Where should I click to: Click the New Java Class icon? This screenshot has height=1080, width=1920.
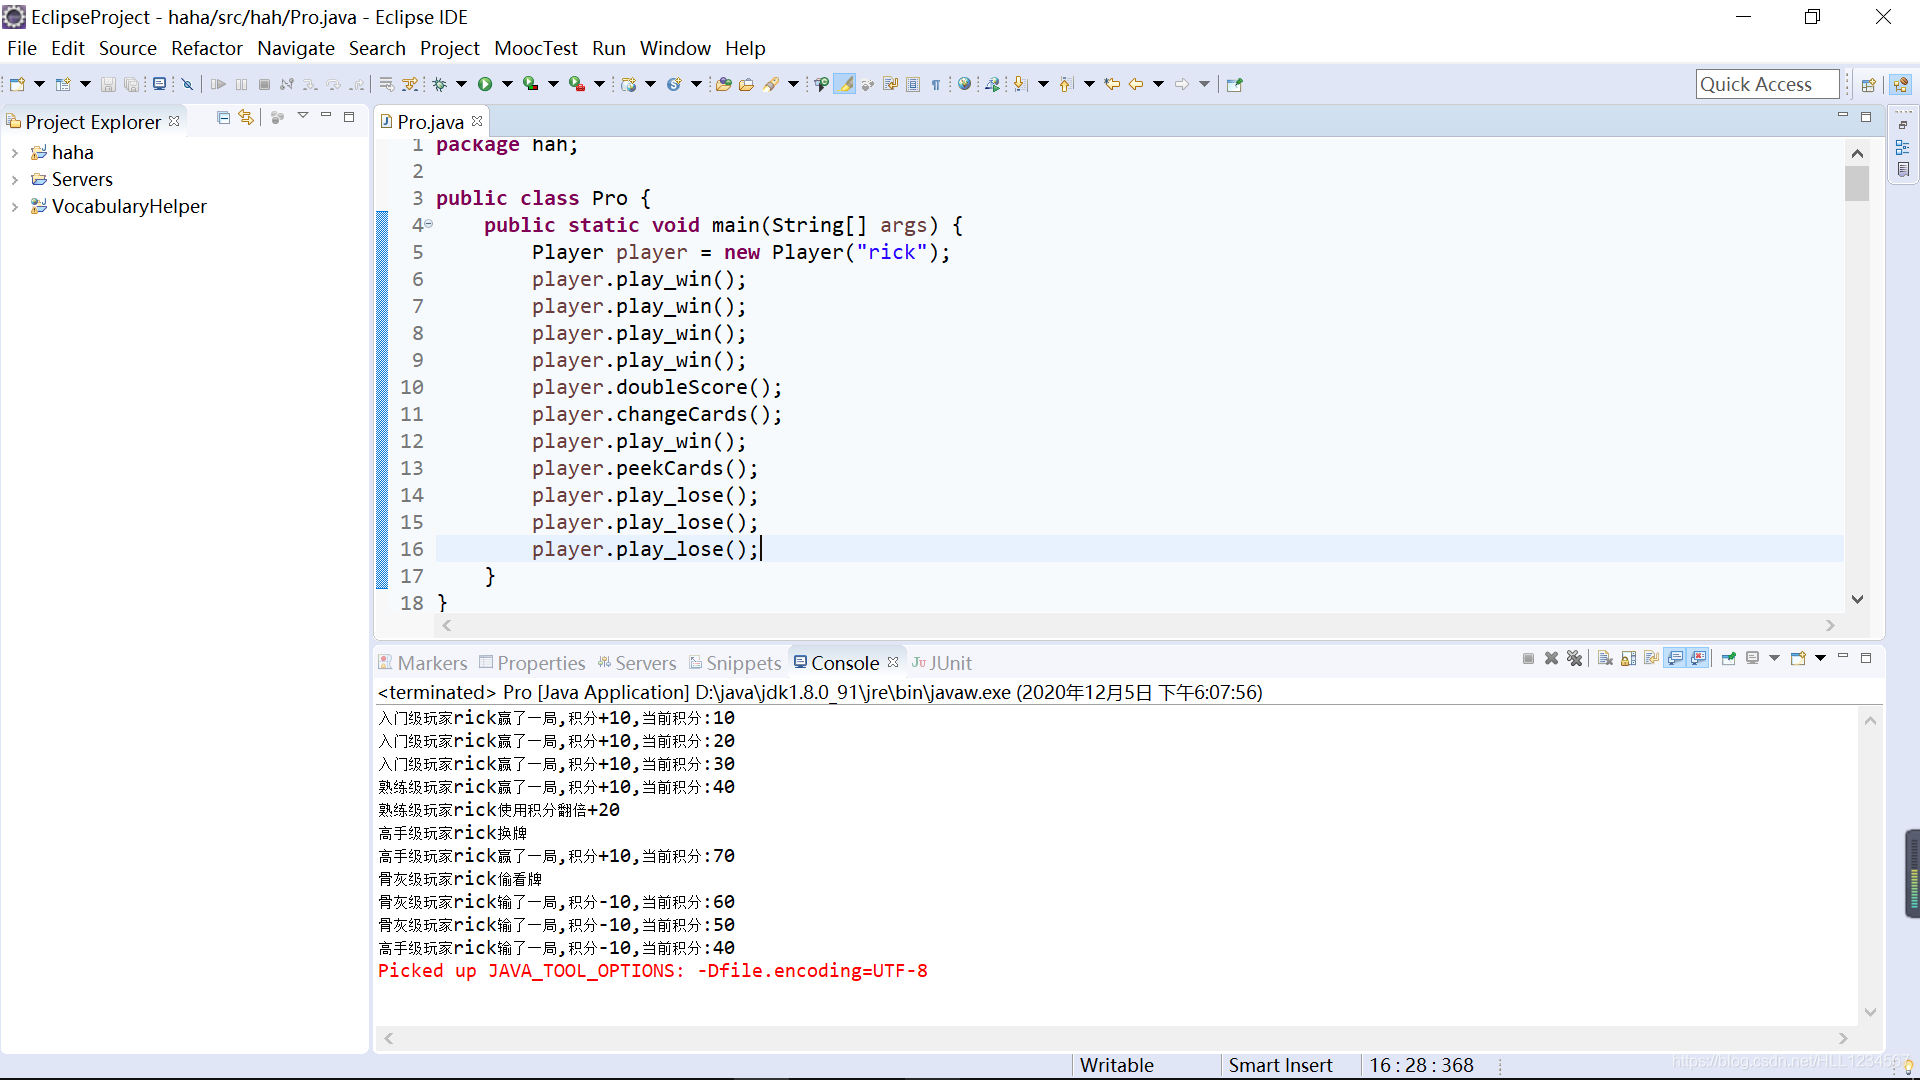coord(673,85)
